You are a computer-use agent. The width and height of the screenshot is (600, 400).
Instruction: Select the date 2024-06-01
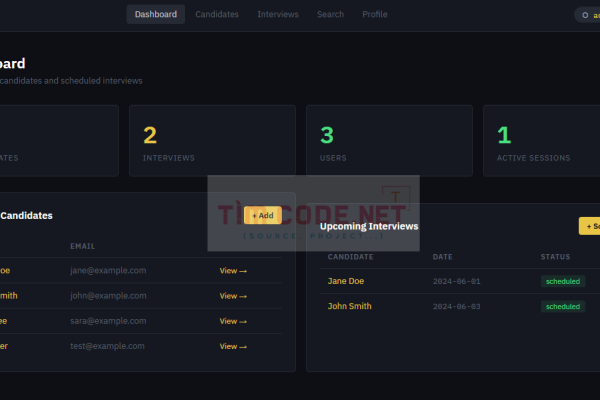coord(456,281)
